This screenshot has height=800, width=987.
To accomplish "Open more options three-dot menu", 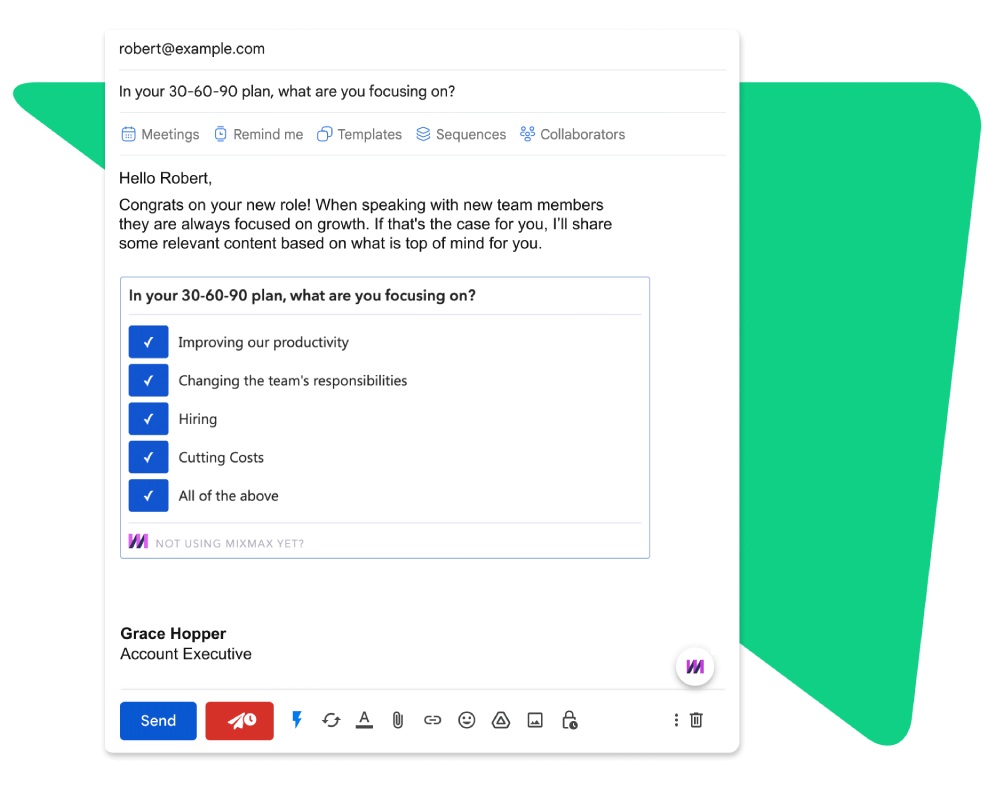I will [676, 720].
